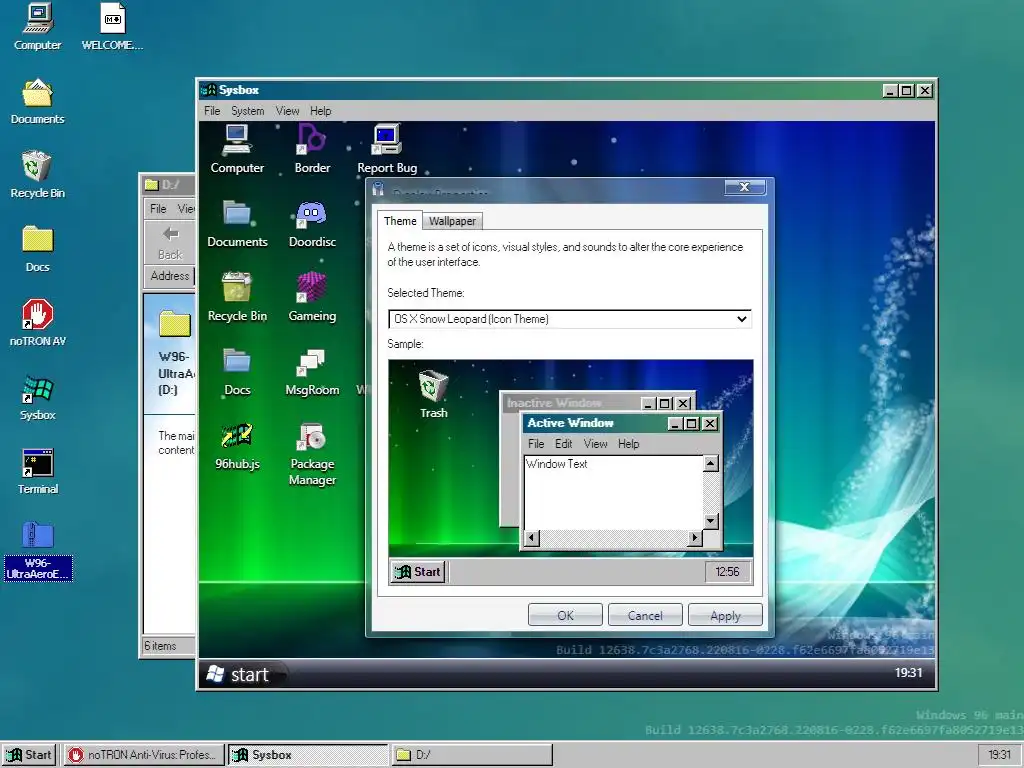Viewport: 1024px width, 768px height.
Task: Maximize the Sysbox window
Action: (906, 91)
